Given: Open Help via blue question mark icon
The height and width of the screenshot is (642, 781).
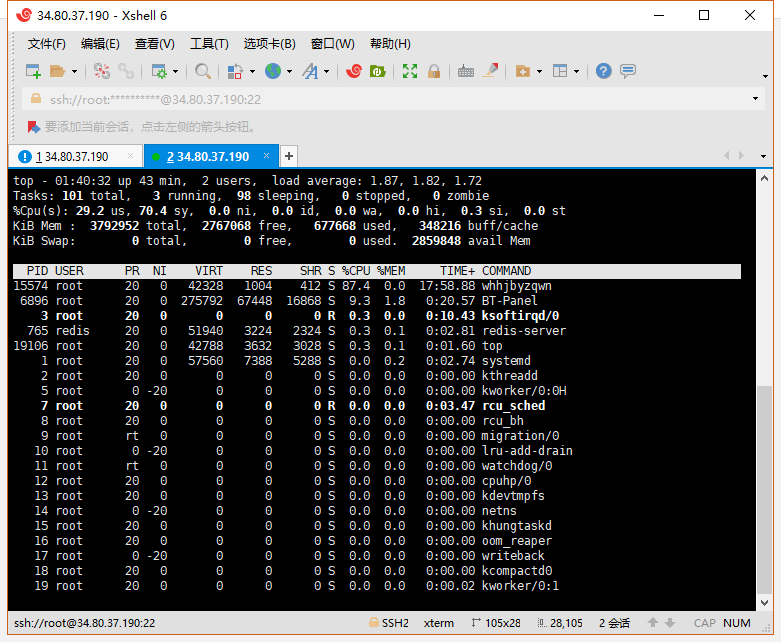Looking at the screenshot, I should [x=603, y=71].
